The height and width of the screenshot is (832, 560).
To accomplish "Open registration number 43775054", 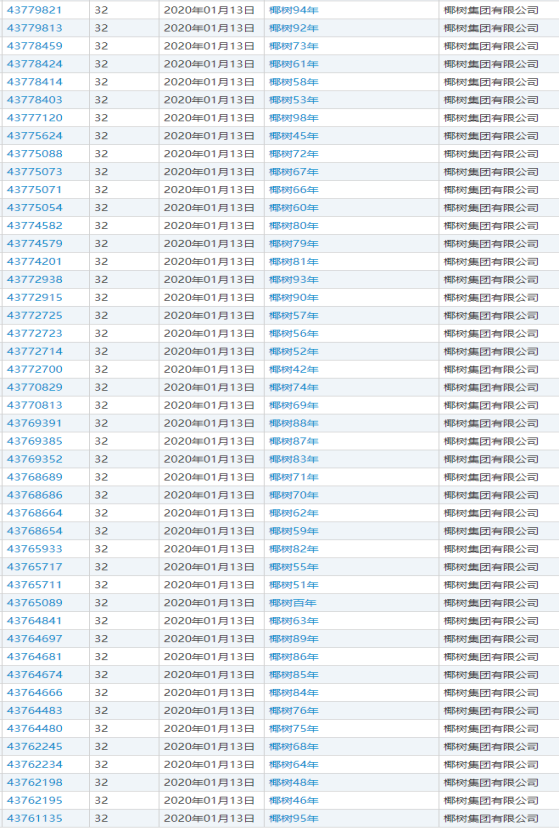I will pyautogui.click(x=35, y=208).
